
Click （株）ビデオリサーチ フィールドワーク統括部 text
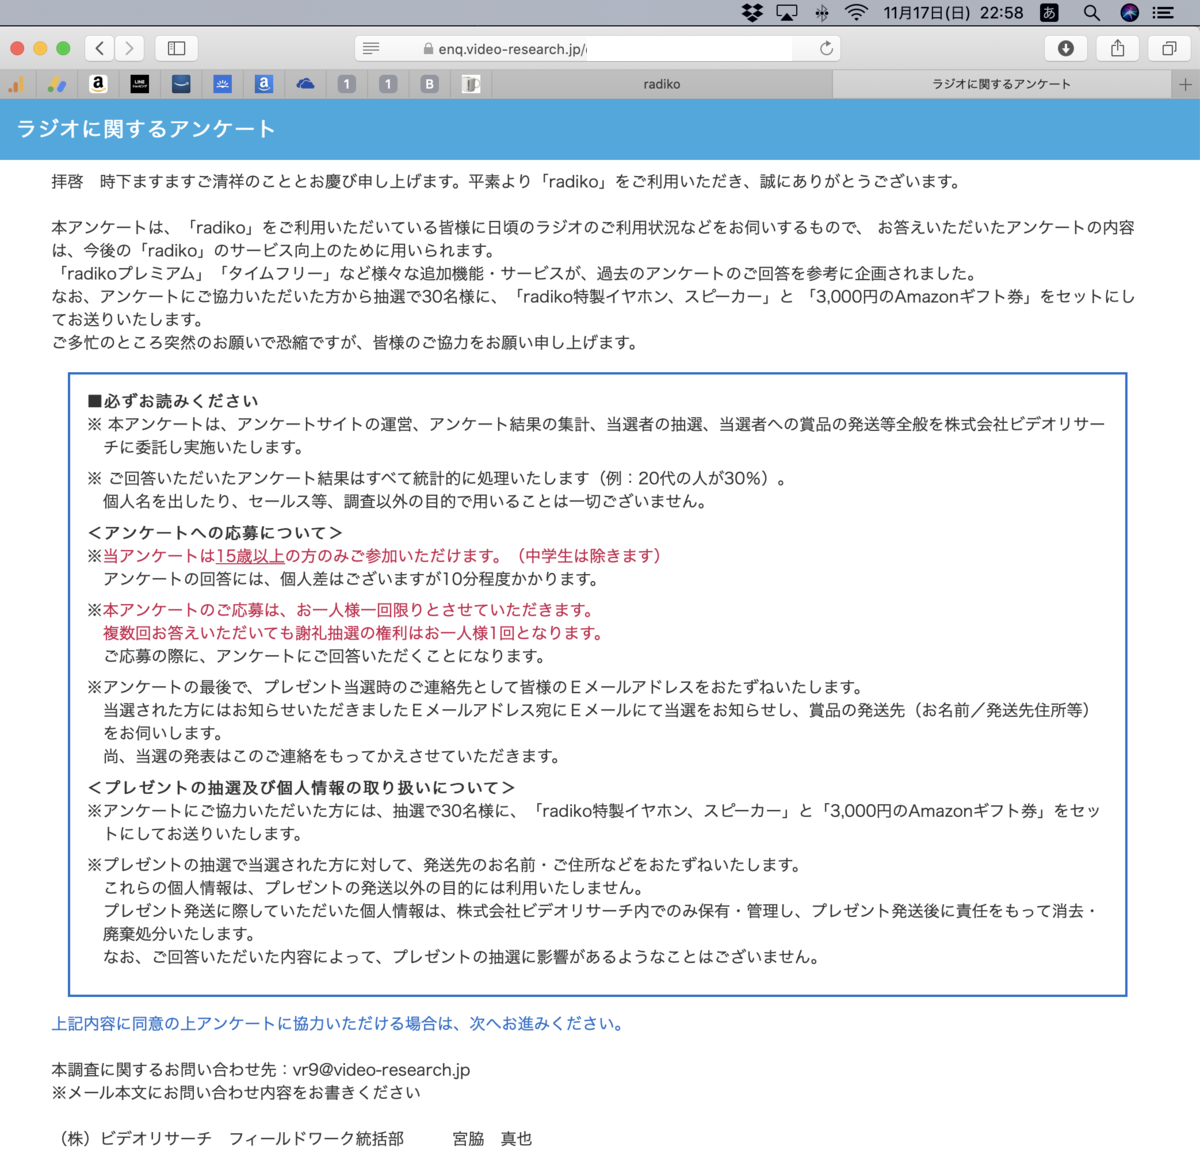click(x=228, y=1138)
